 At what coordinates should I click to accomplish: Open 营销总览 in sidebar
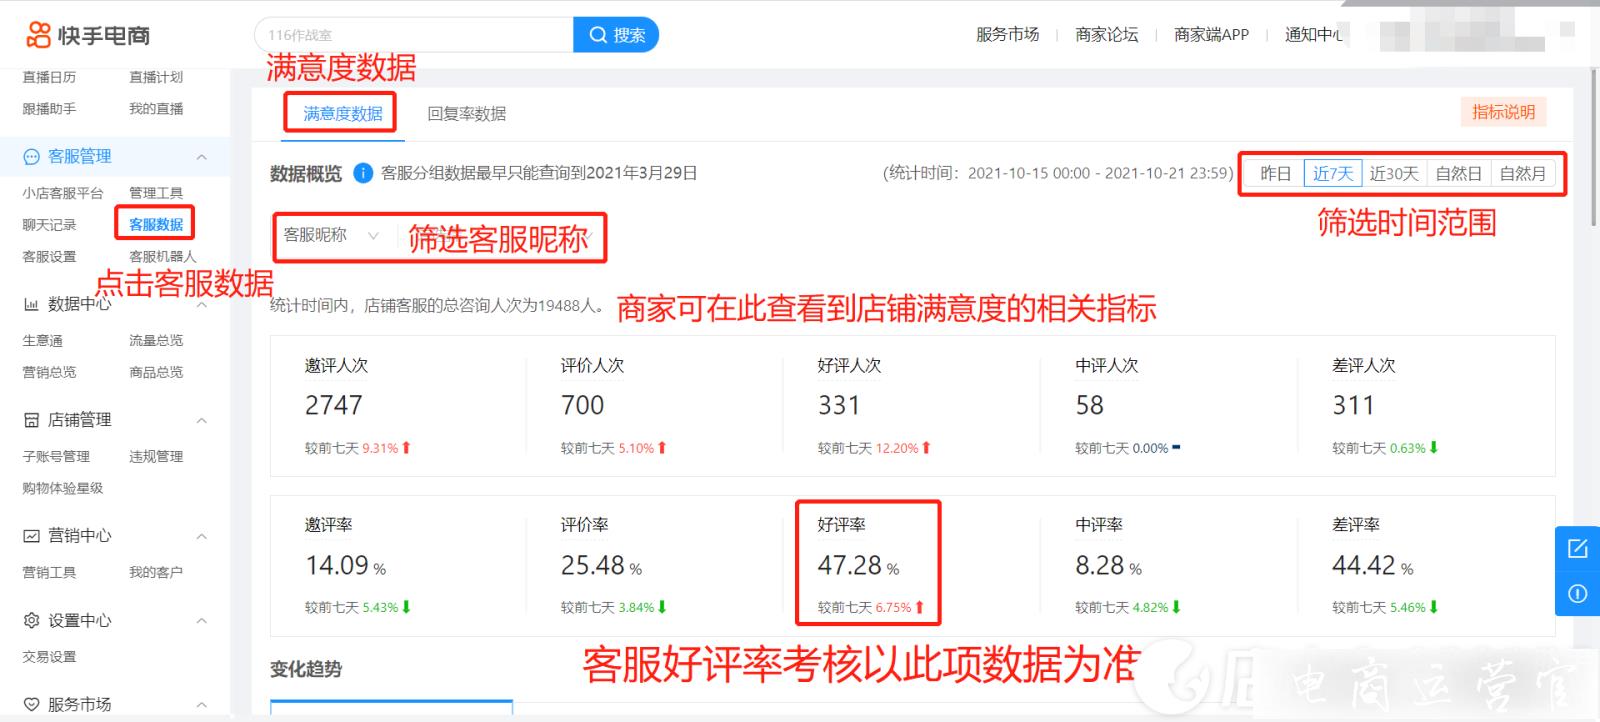[x=49, y=372]
